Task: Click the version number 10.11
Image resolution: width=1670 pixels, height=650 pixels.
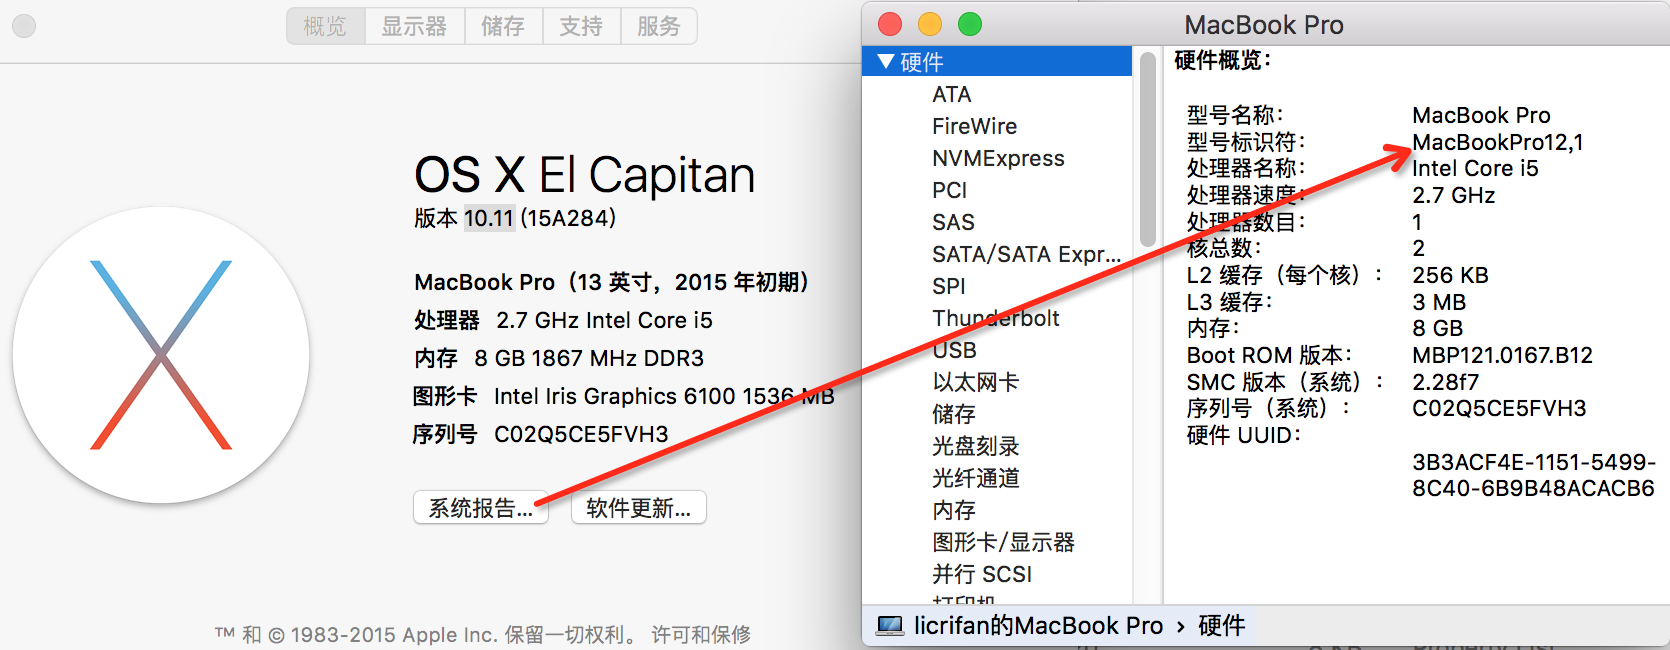Action: coord(488,218)
